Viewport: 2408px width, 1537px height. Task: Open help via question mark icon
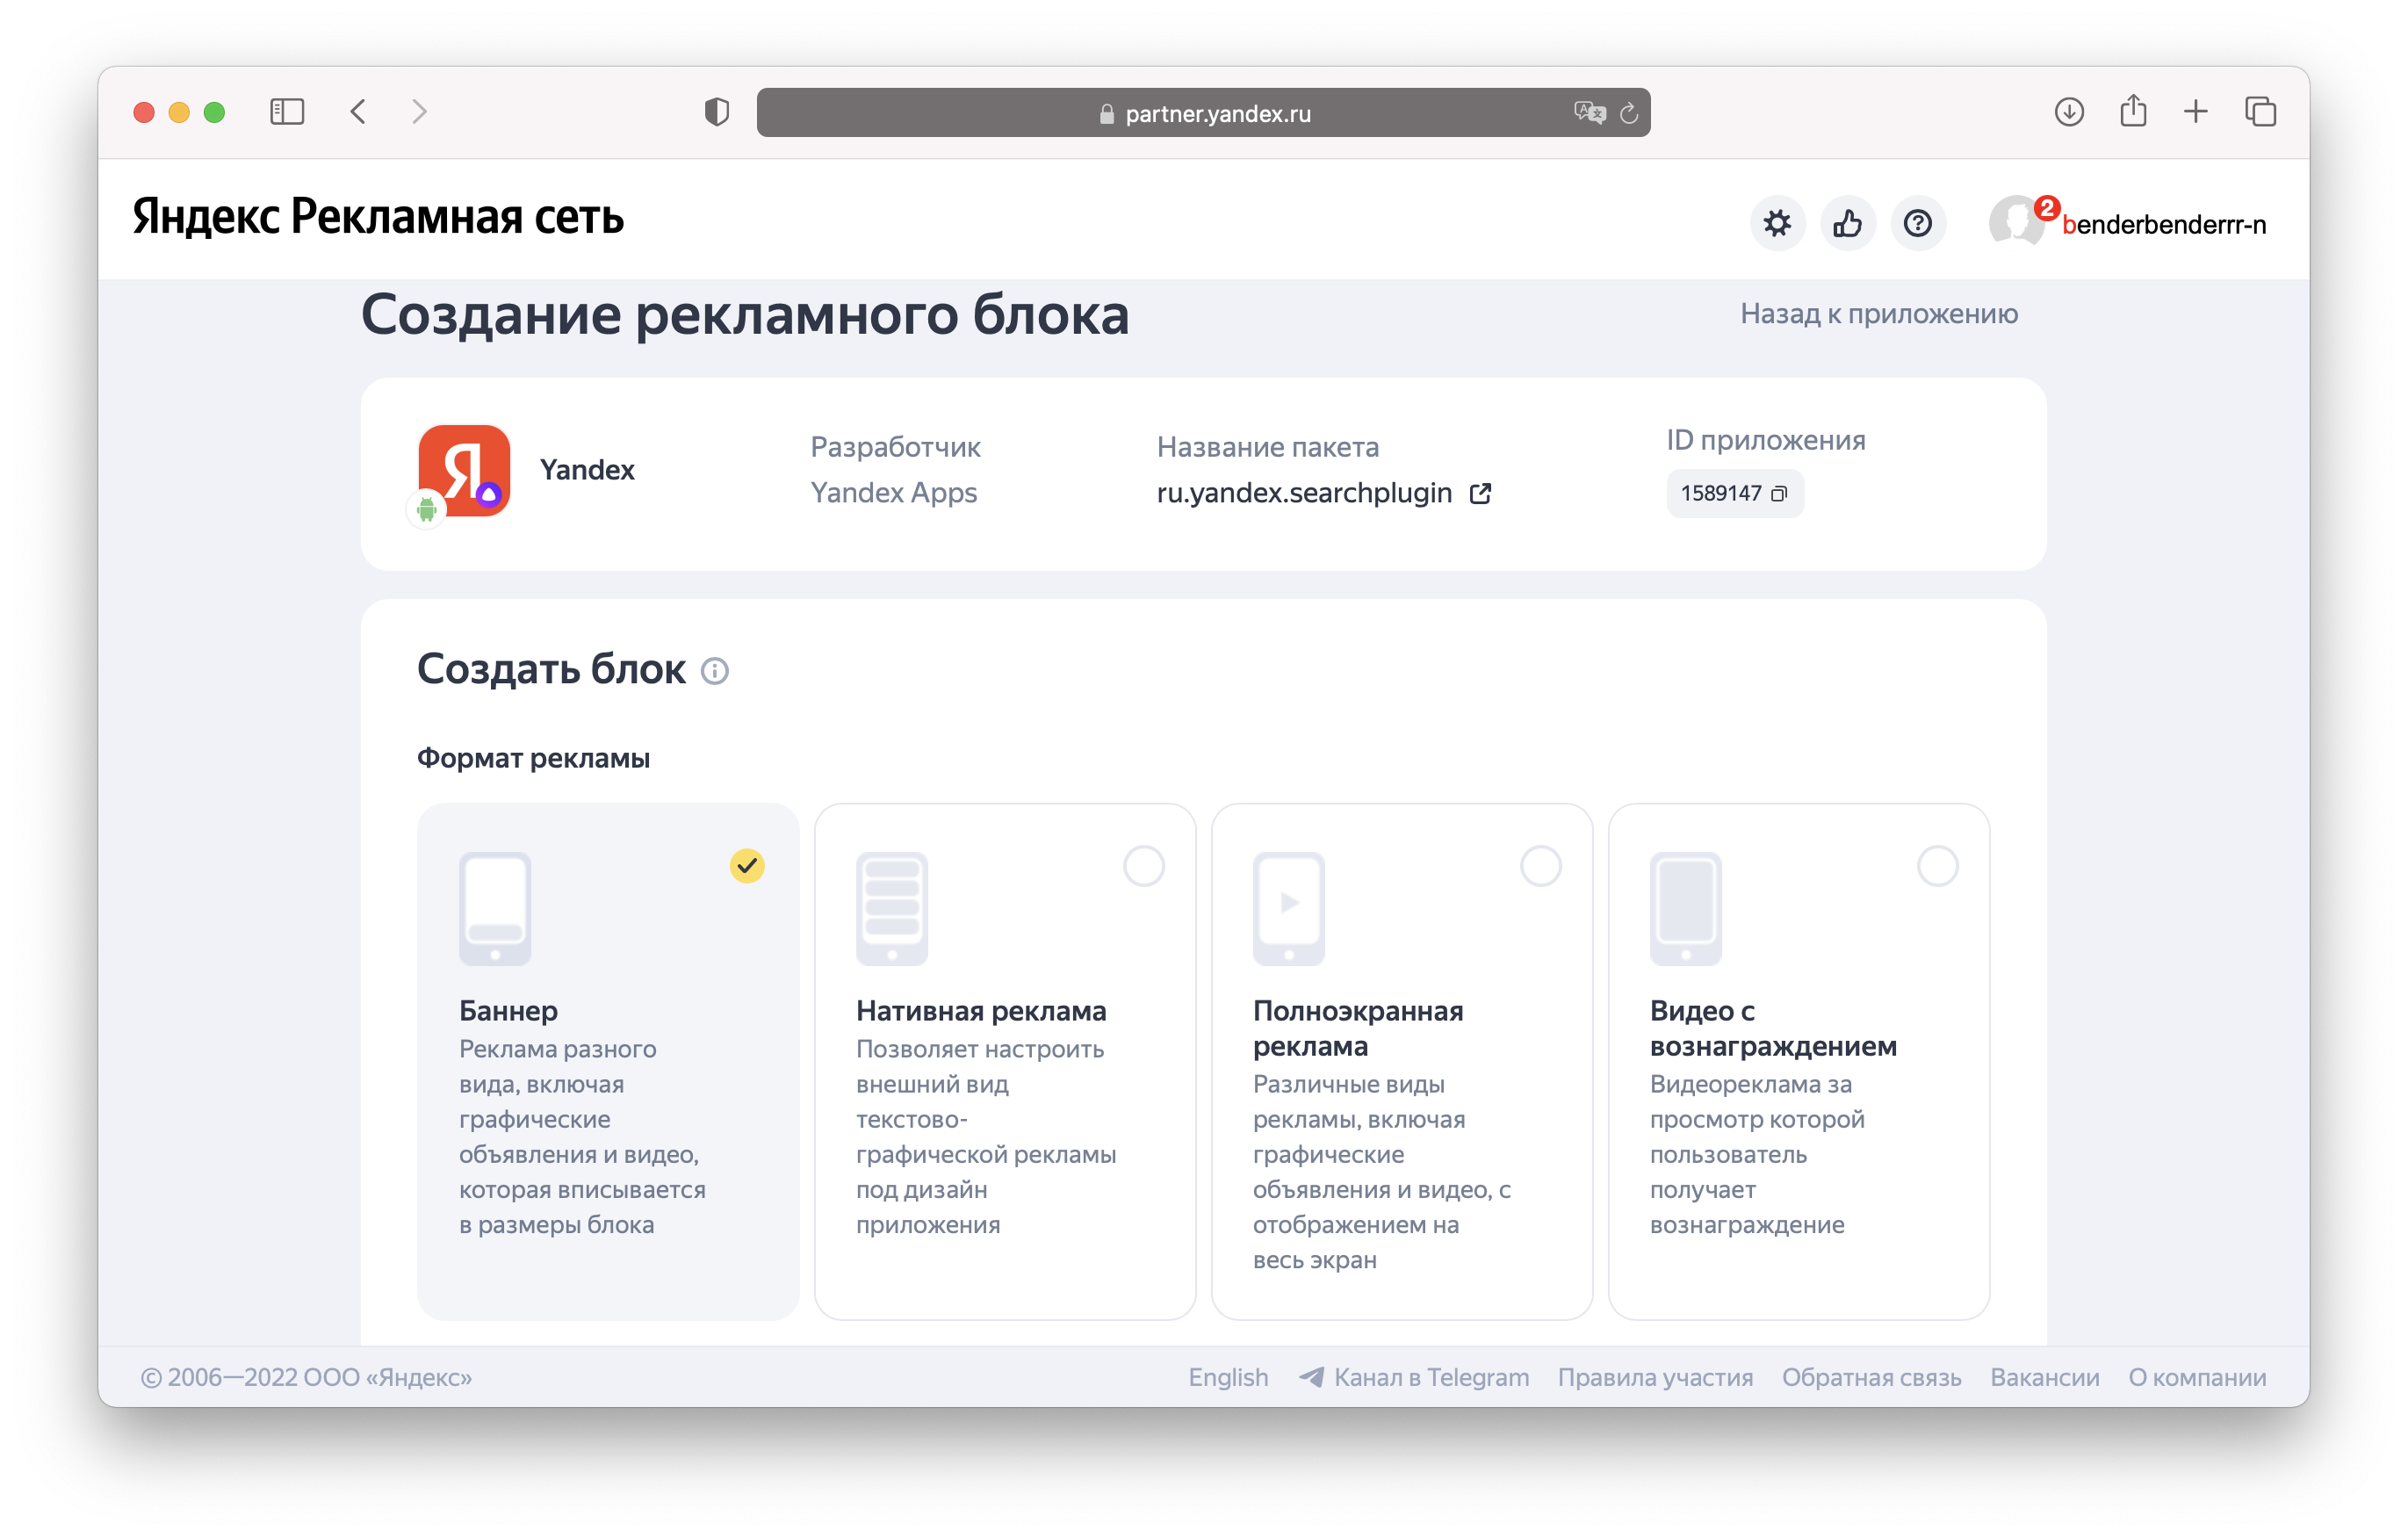click(1917, 223)
